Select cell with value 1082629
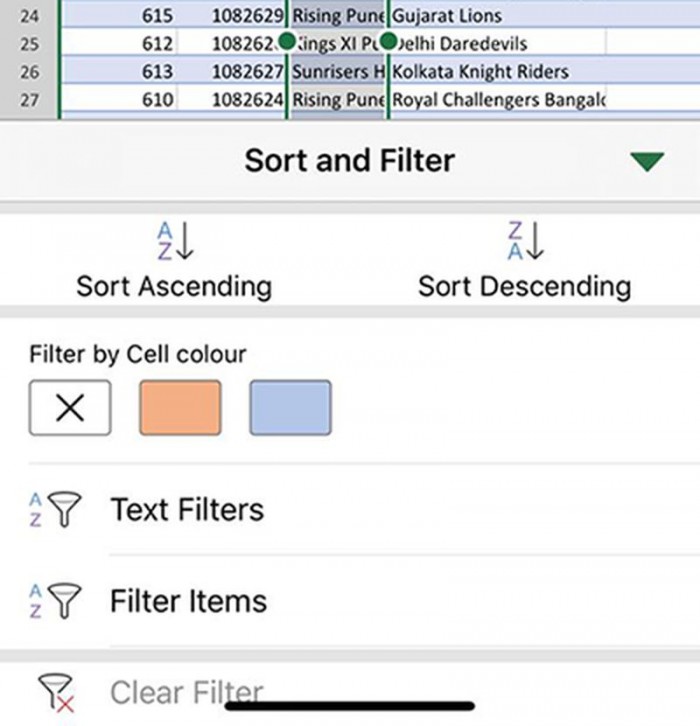The width and height of the screenshot is (700, 726). (x=231, y=16)
